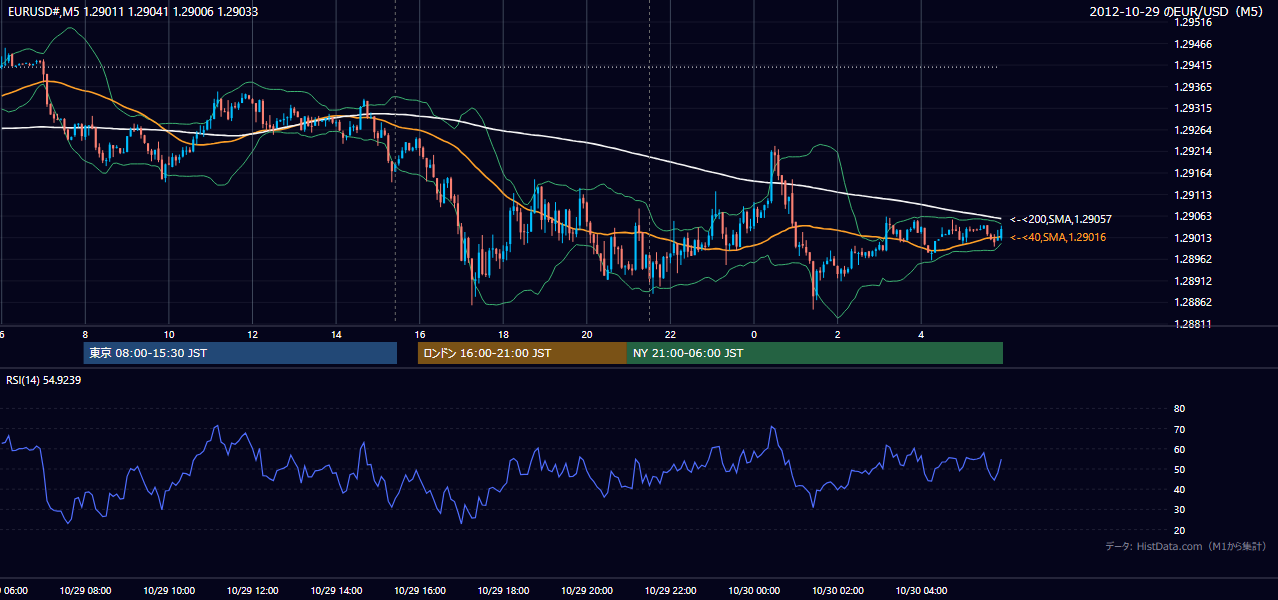Click the 10/29 12:00 time label

[252, 591]
